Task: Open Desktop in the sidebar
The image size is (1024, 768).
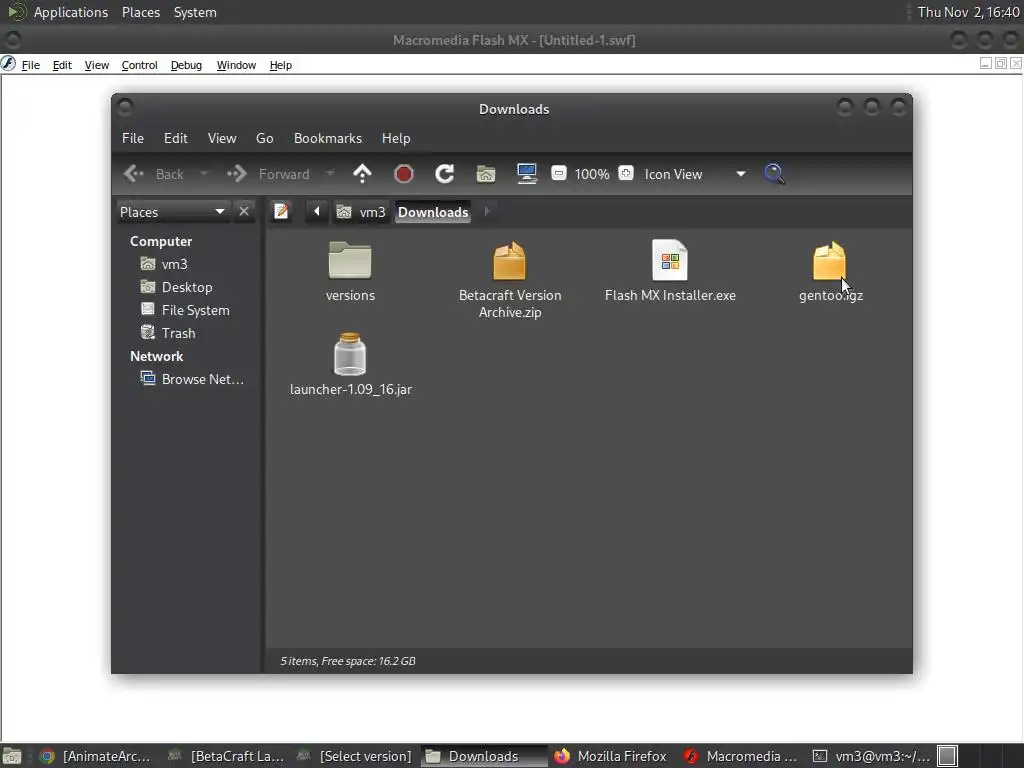Action: pos(187,287)
